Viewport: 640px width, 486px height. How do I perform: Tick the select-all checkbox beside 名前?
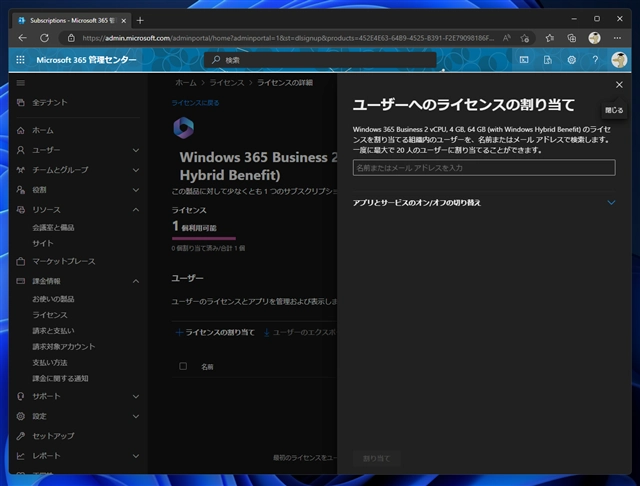point(183,366)
